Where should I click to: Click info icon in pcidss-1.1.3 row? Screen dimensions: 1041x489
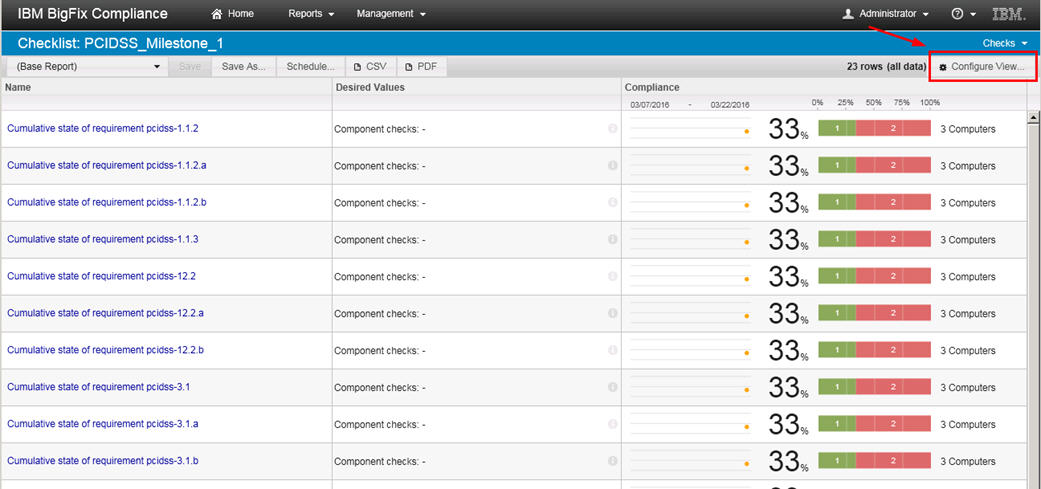click(613, 239)
